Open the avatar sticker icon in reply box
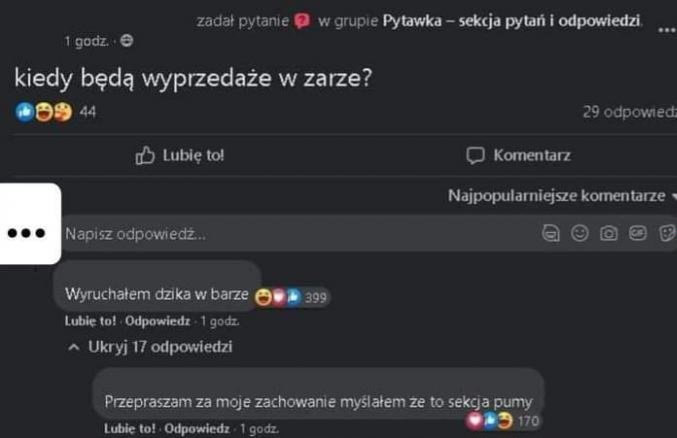The width and height of the screenshot is (677, 438). click(x=550, y=233)
